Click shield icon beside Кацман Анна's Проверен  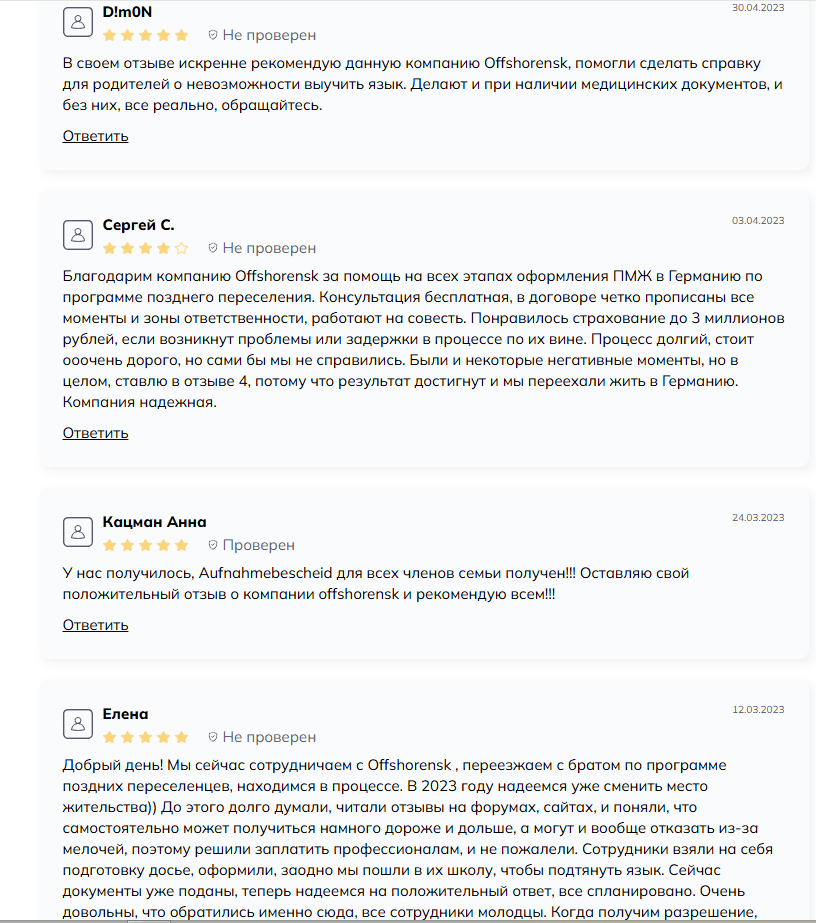point(213,545)
